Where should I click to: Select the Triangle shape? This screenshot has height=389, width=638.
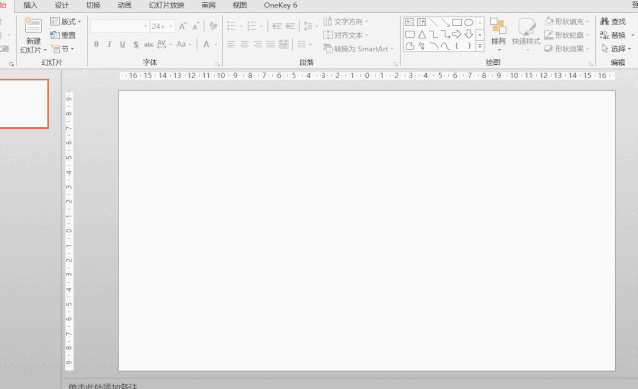pyautogui.click(x=422, y=34)
